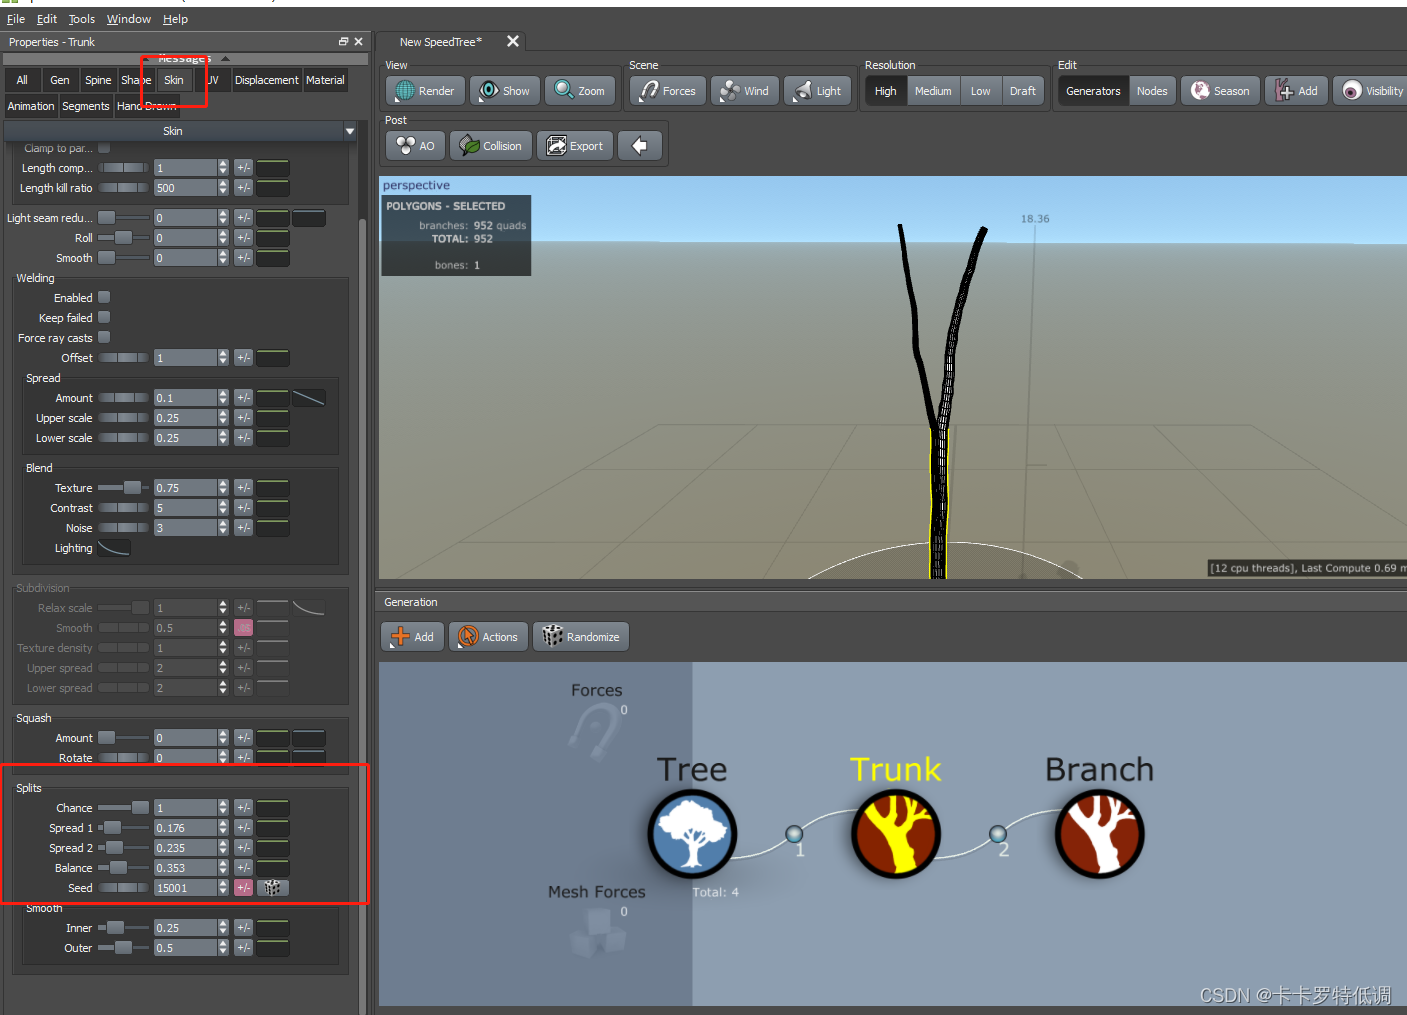The width and height of the screenshot is (1407, 1015).
Task: Open the Forces scene tool
Action: pyautogui.click(x=668, y=91)
